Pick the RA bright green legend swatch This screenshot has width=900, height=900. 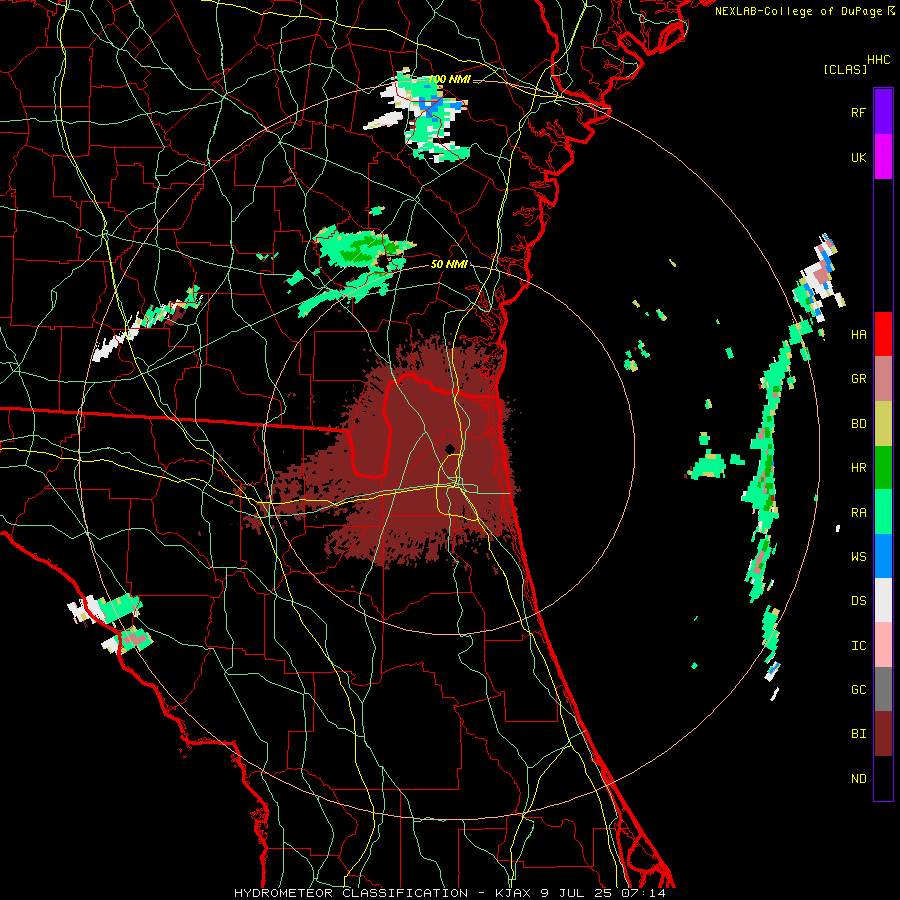[883, 512]
